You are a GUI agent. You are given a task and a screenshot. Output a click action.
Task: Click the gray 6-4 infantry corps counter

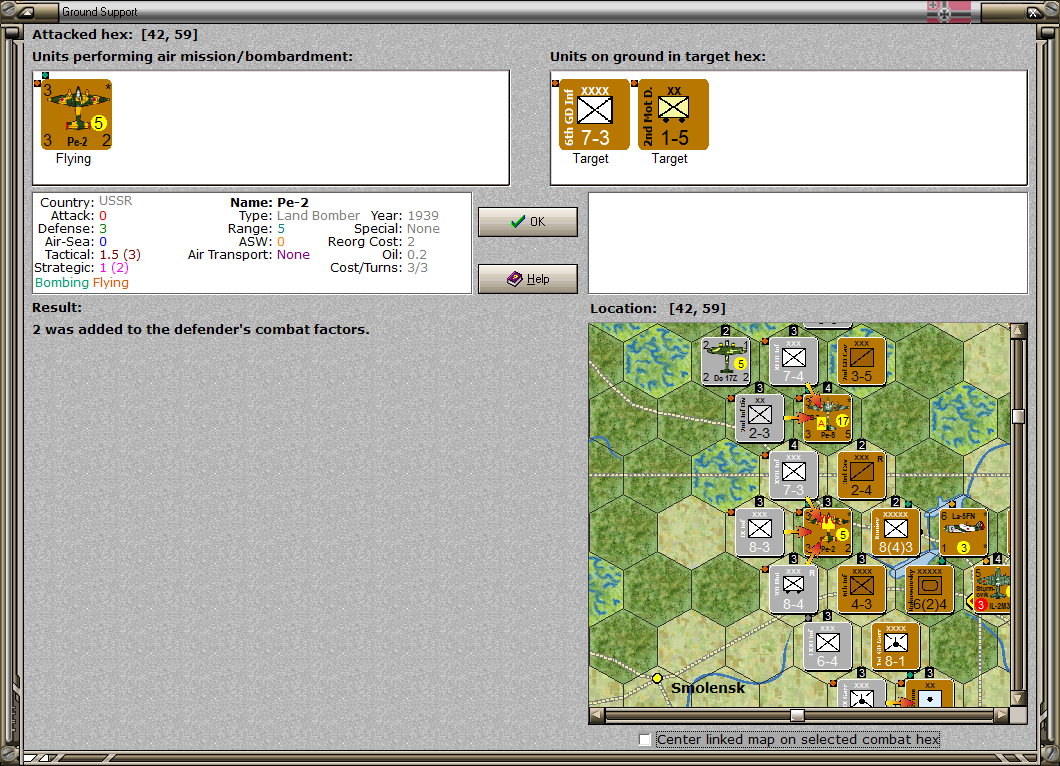click(x=827, y=646)
